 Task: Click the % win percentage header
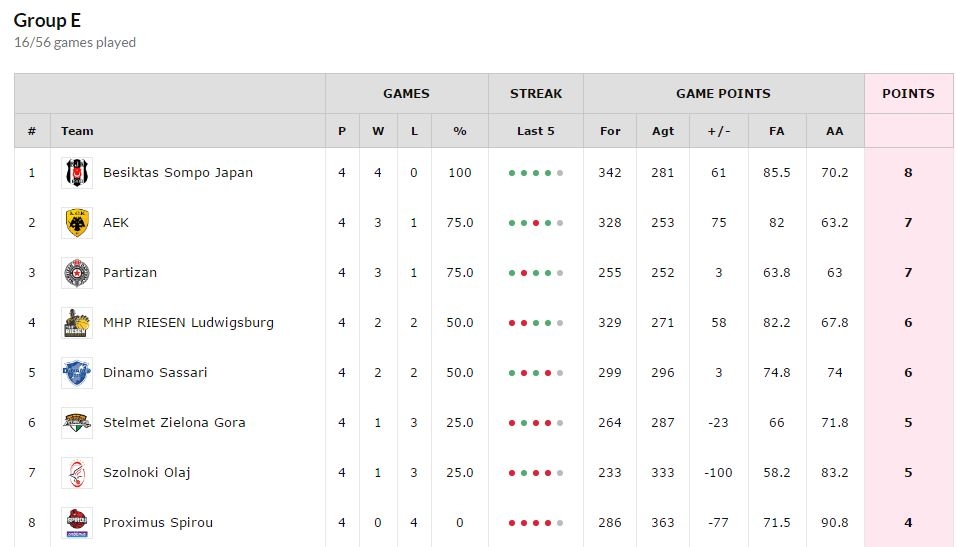point(460,131)
